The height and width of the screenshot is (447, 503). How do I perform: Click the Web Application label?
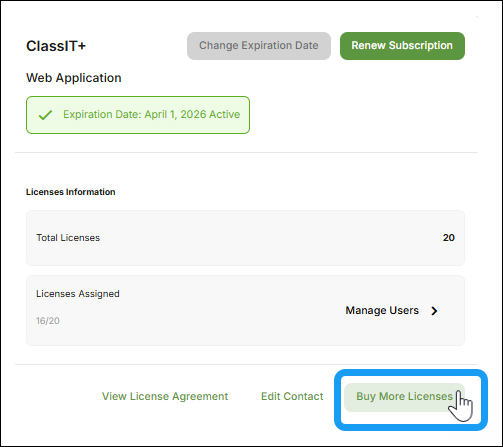pos(74,78)
